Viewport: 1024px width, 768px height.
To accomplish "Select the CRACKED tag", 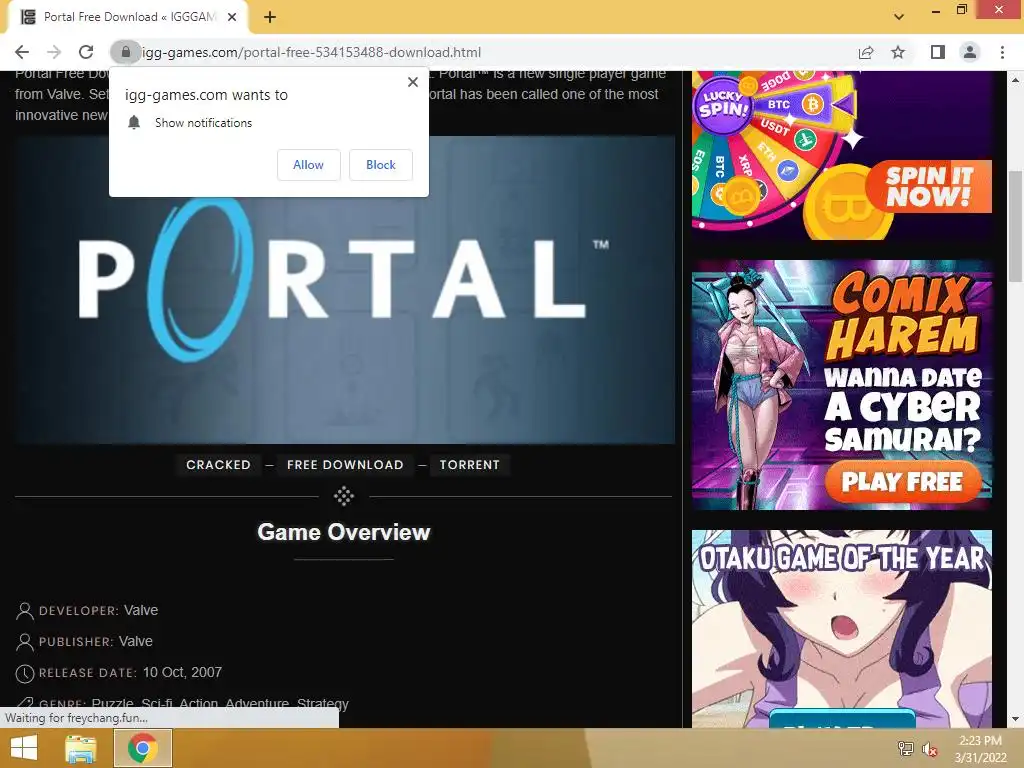I will tap(218, 465).
